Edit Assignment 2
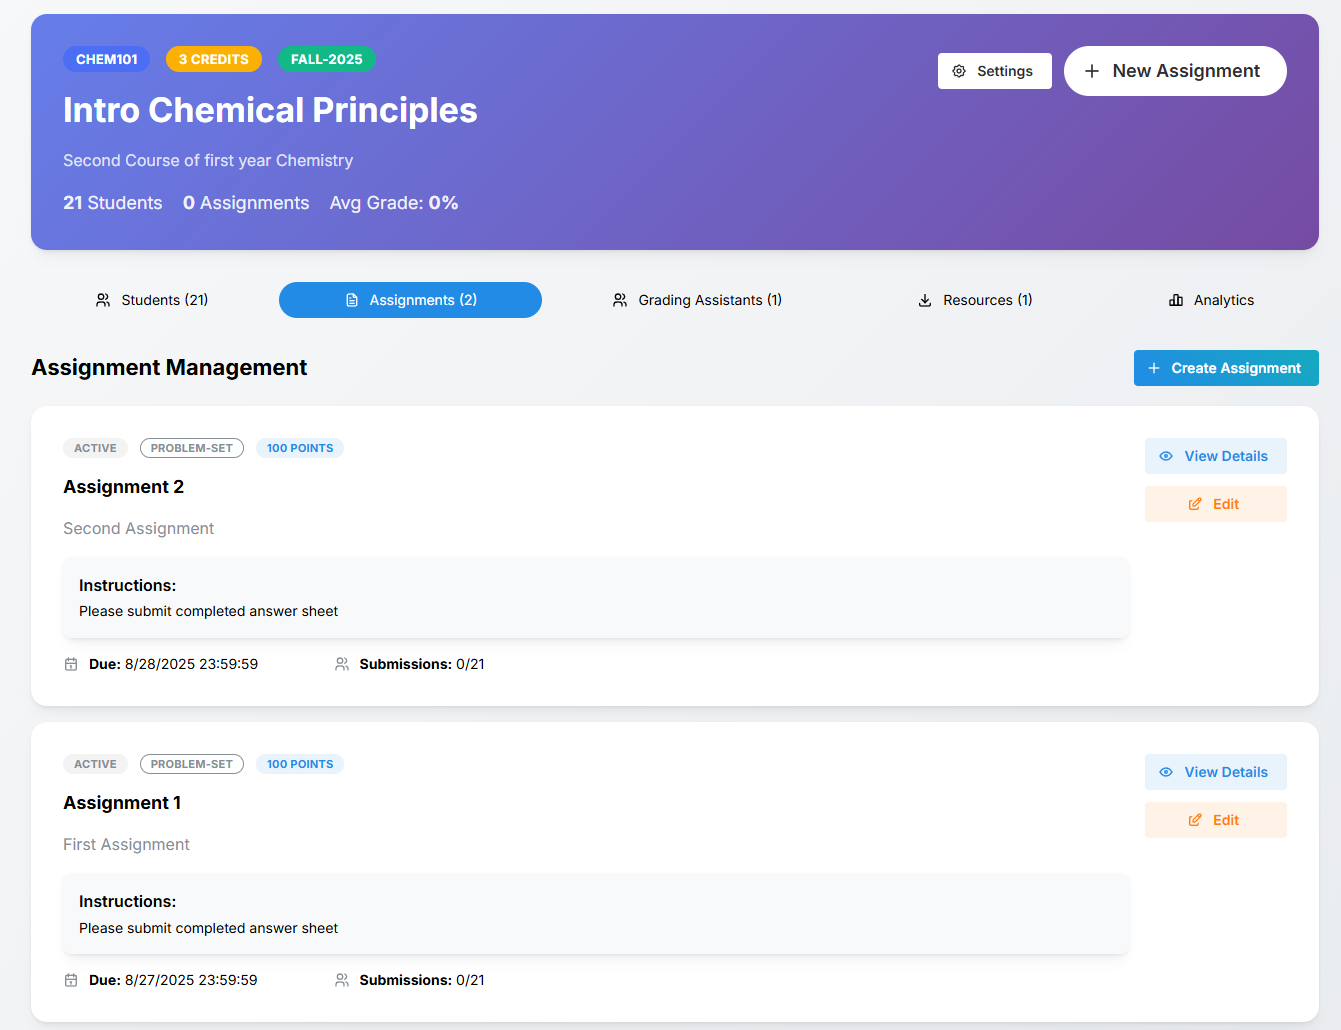Screen dimensions: 1341x1030 coord(1215,504)
